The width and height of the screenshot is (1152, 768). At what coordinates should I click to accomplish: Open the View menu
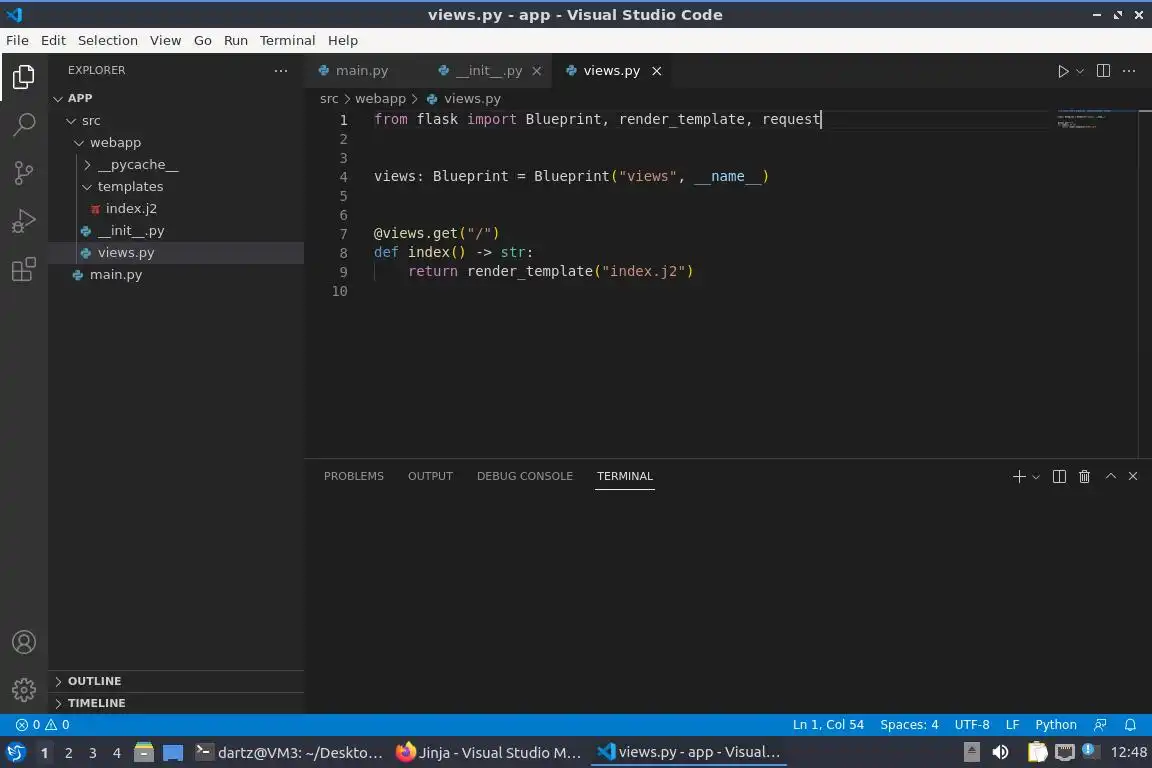coord(165,40)
